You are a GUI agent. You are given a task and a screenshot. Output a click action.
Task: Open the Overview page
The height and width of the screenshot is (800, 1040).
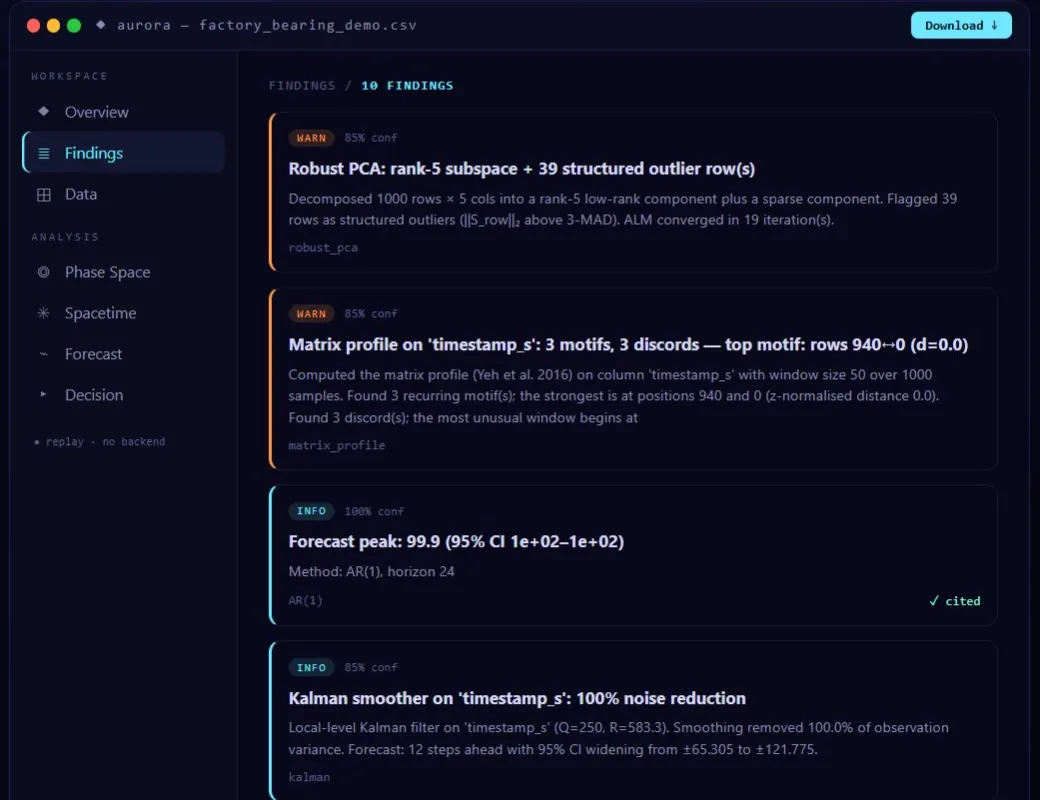click(123, 112)
